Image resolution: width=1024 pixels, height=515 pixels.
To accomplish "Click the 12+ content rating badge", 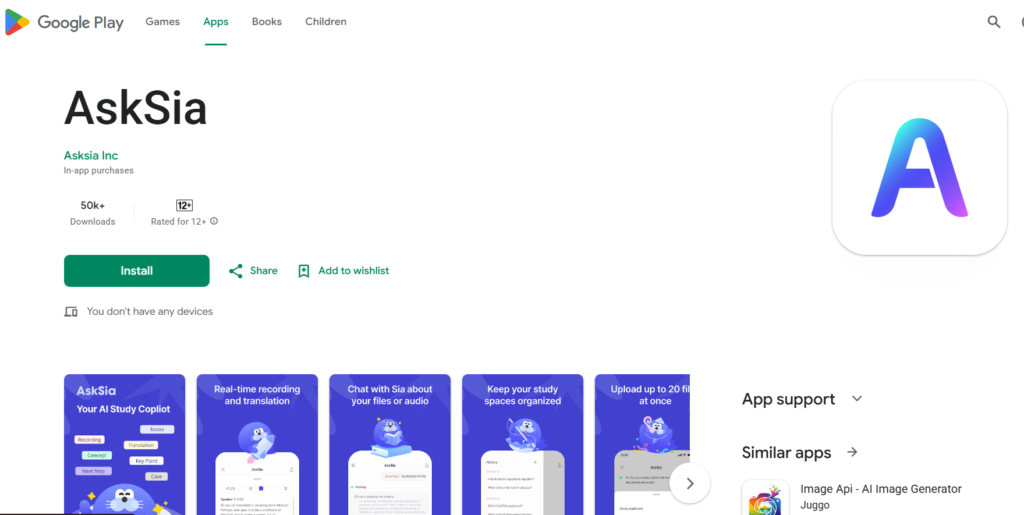I will point(184,205).
